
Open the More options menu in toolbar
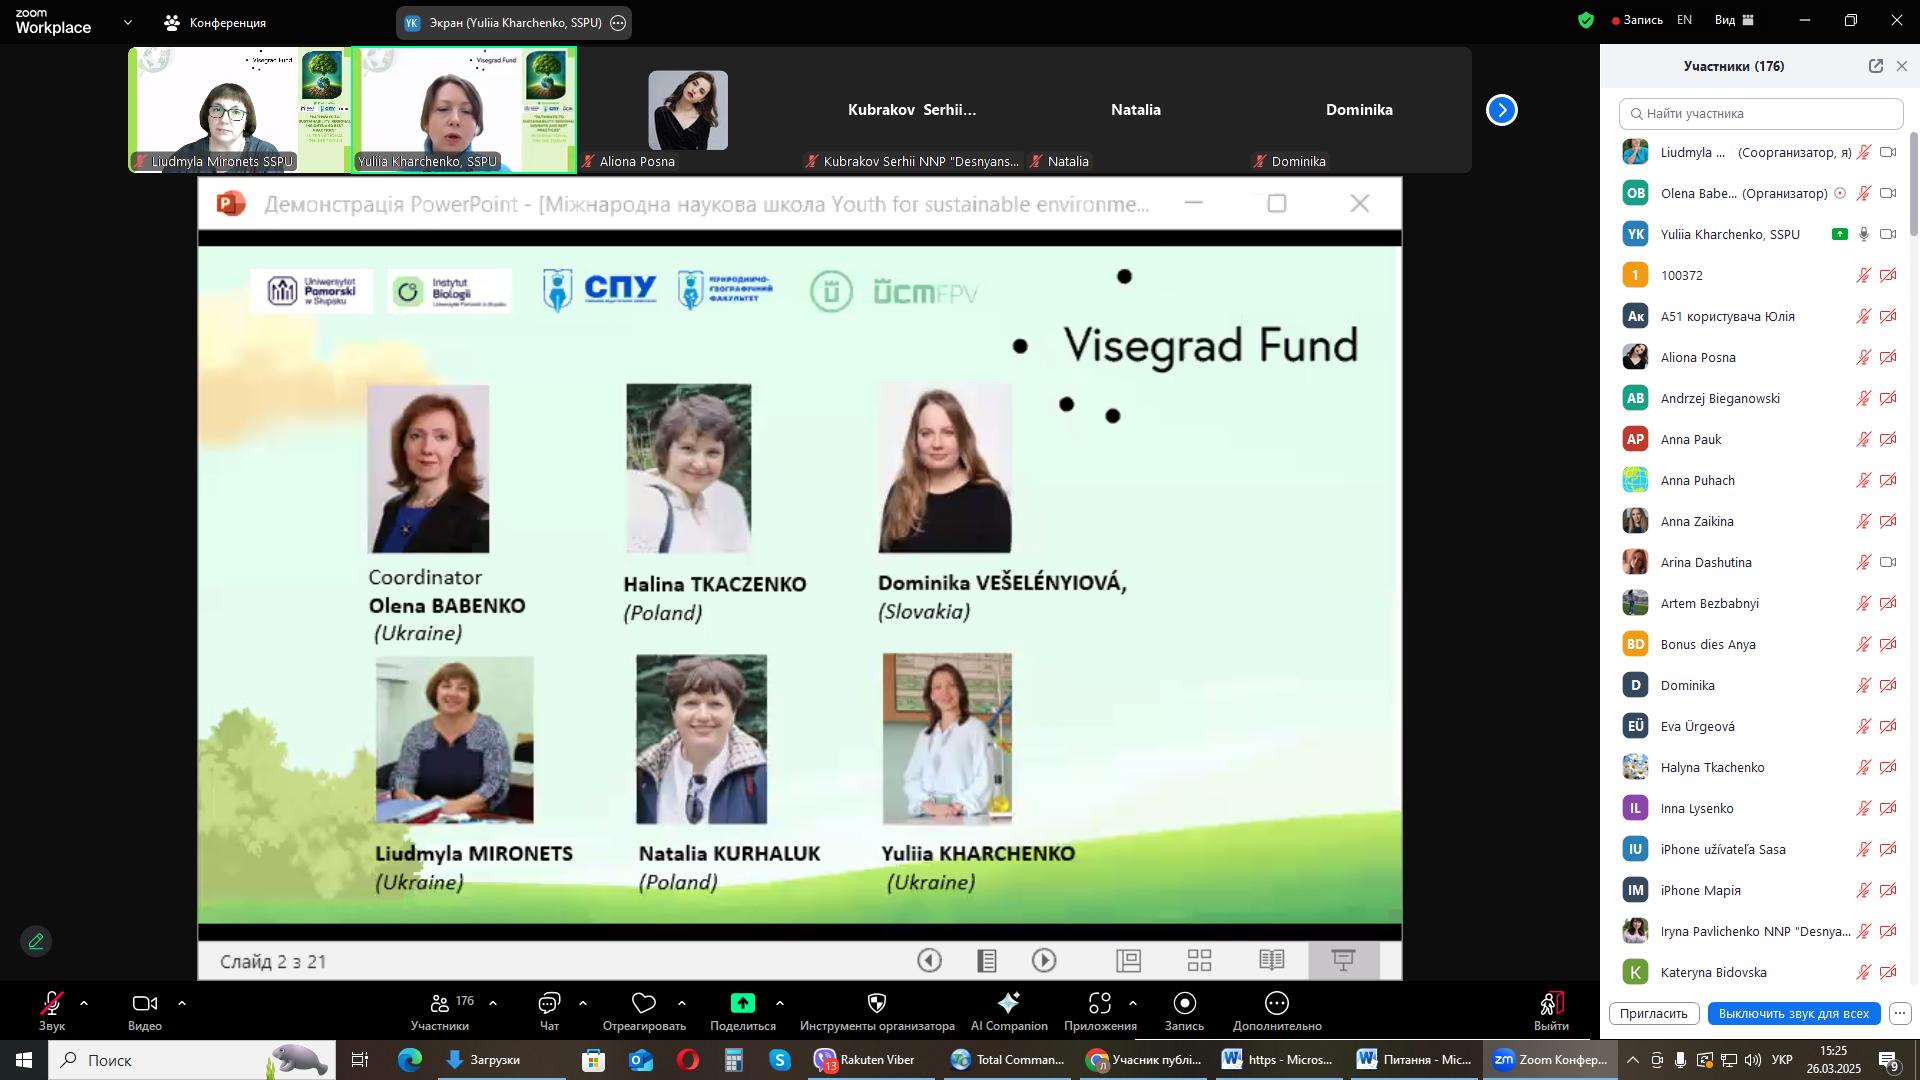(x=1277, y=1004)
